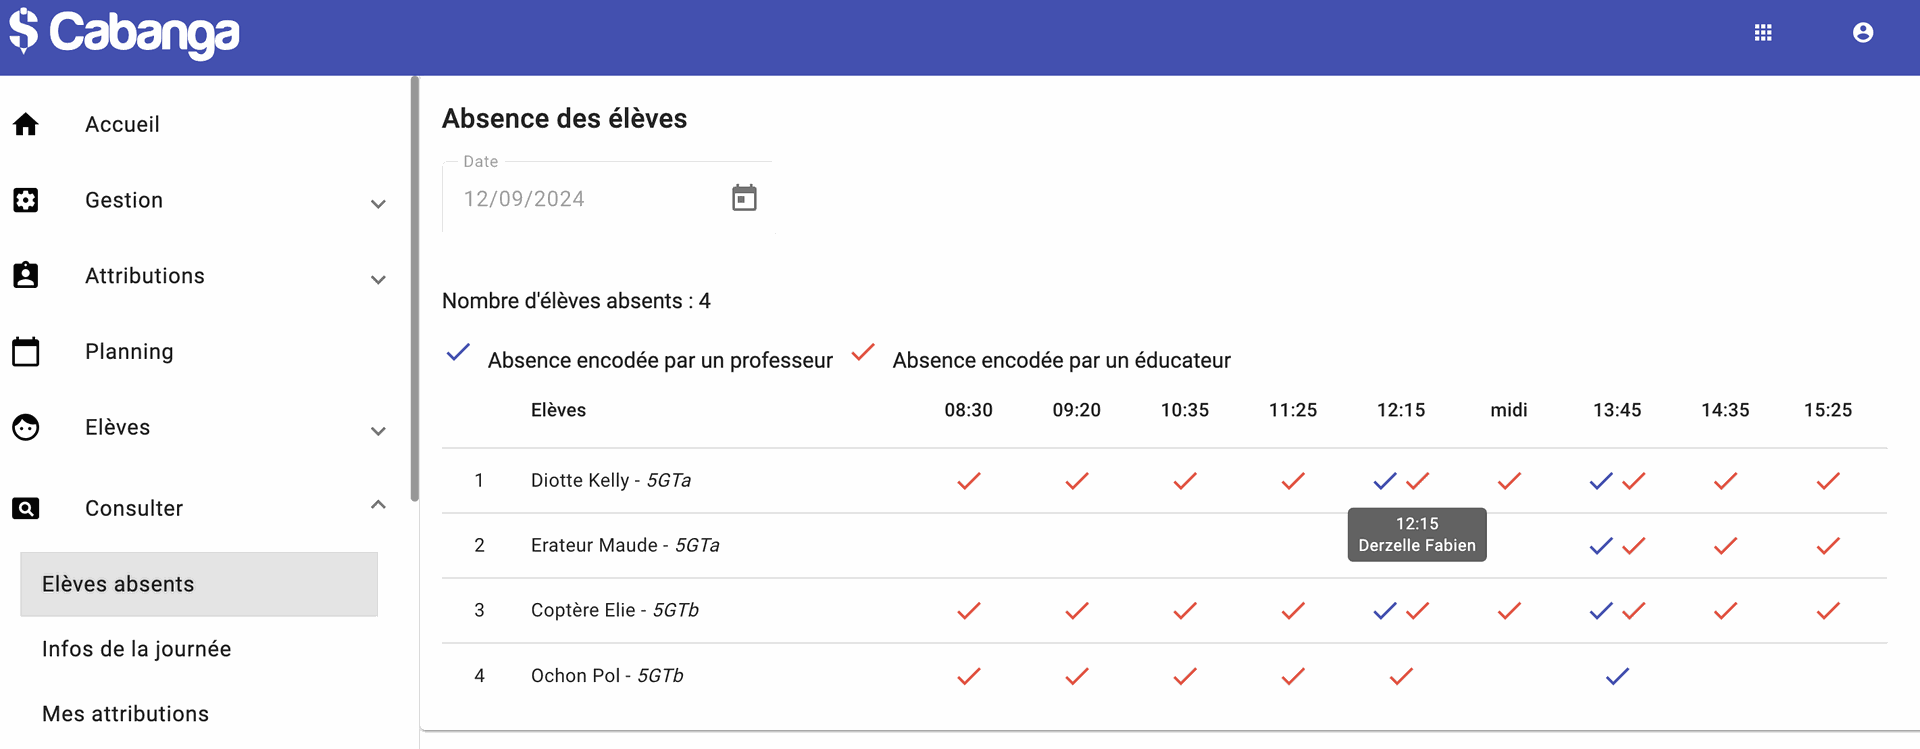Expand the Attributions submenu chevron

[378, 280]
